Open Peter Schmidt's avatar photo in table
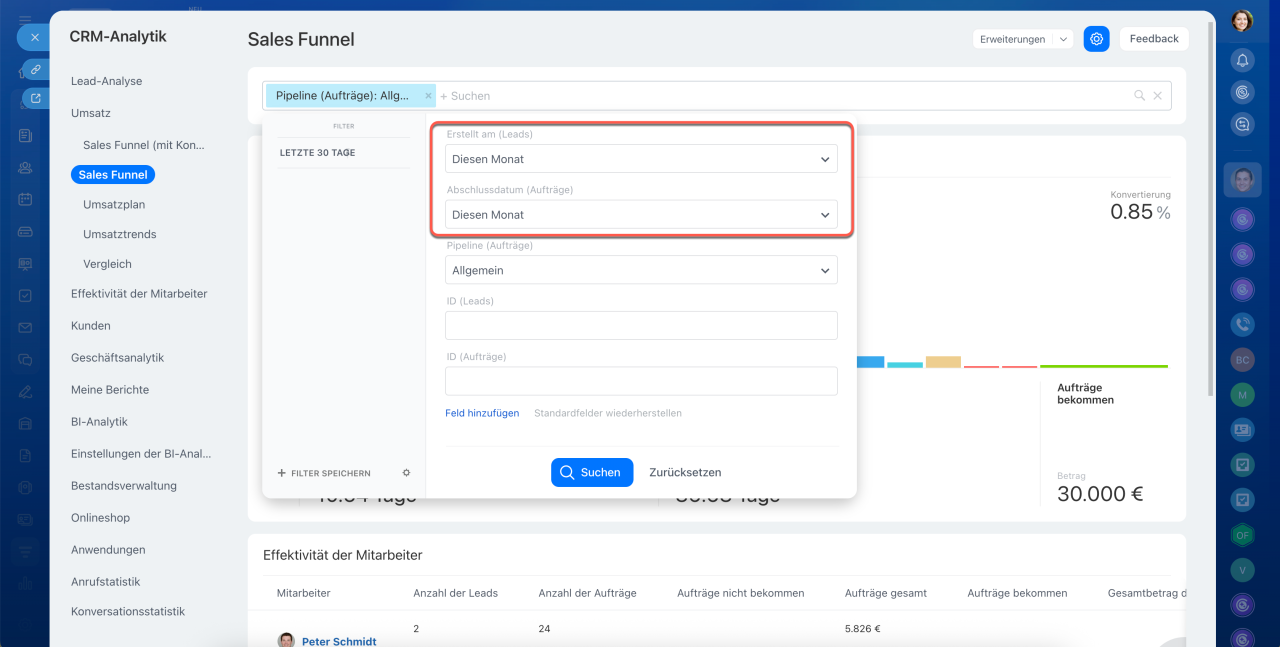Screen dimensions: 1280x647 287,641
